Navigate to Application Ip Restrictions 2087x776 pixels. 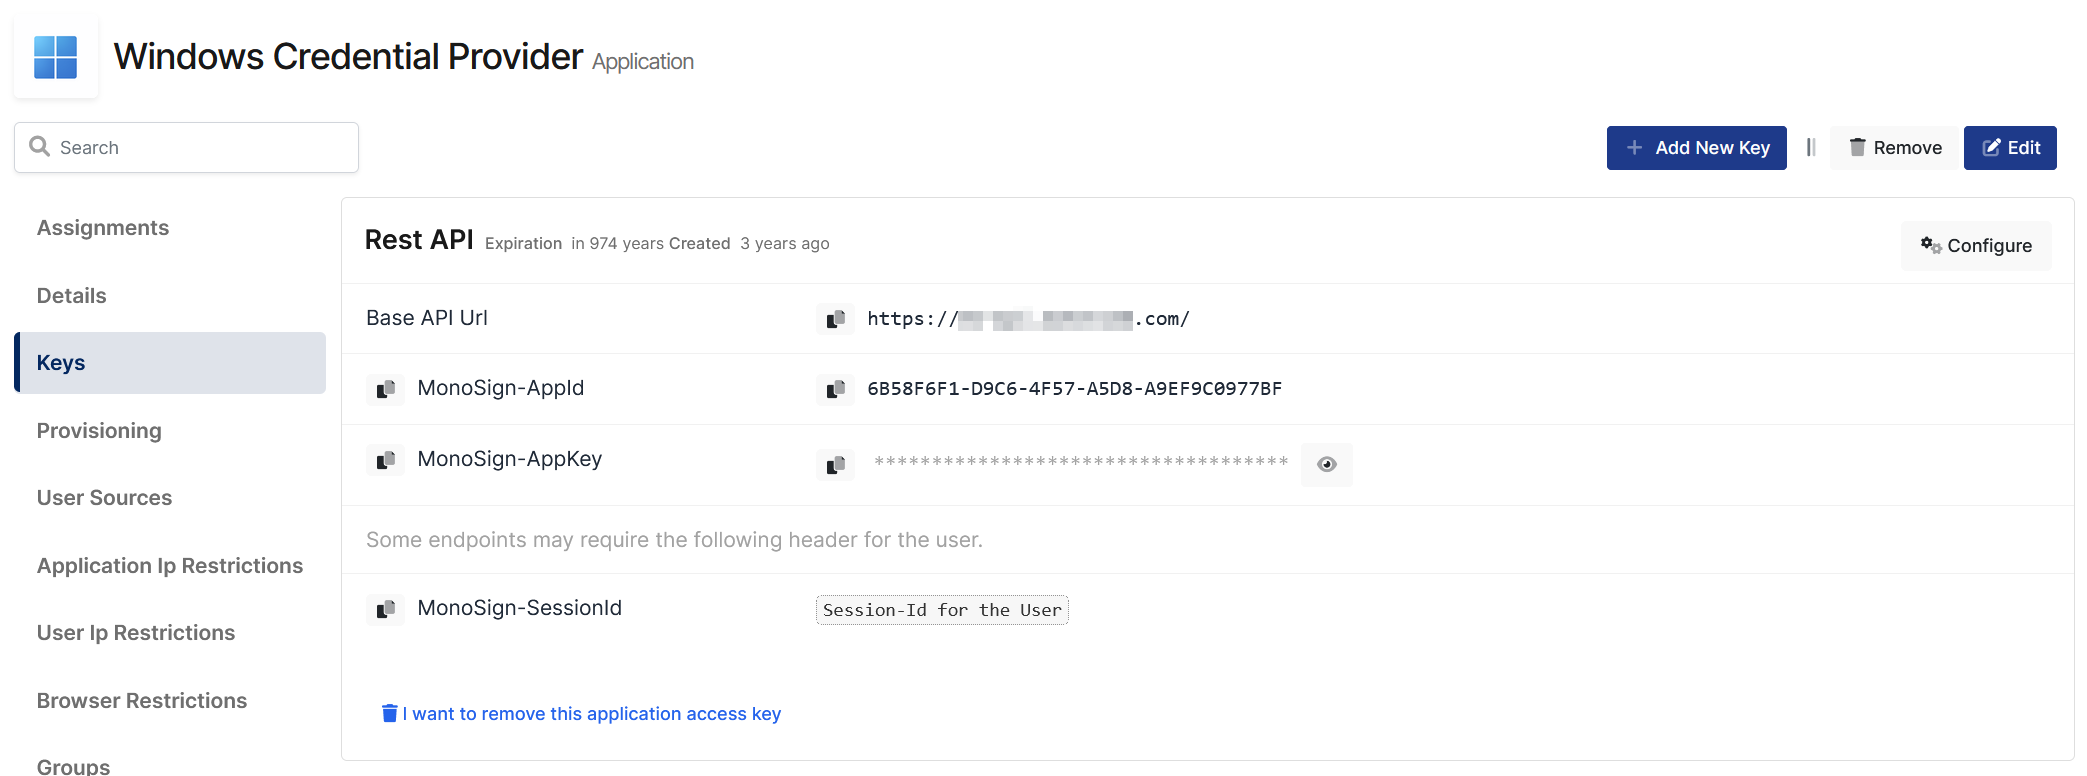point(170,566)
